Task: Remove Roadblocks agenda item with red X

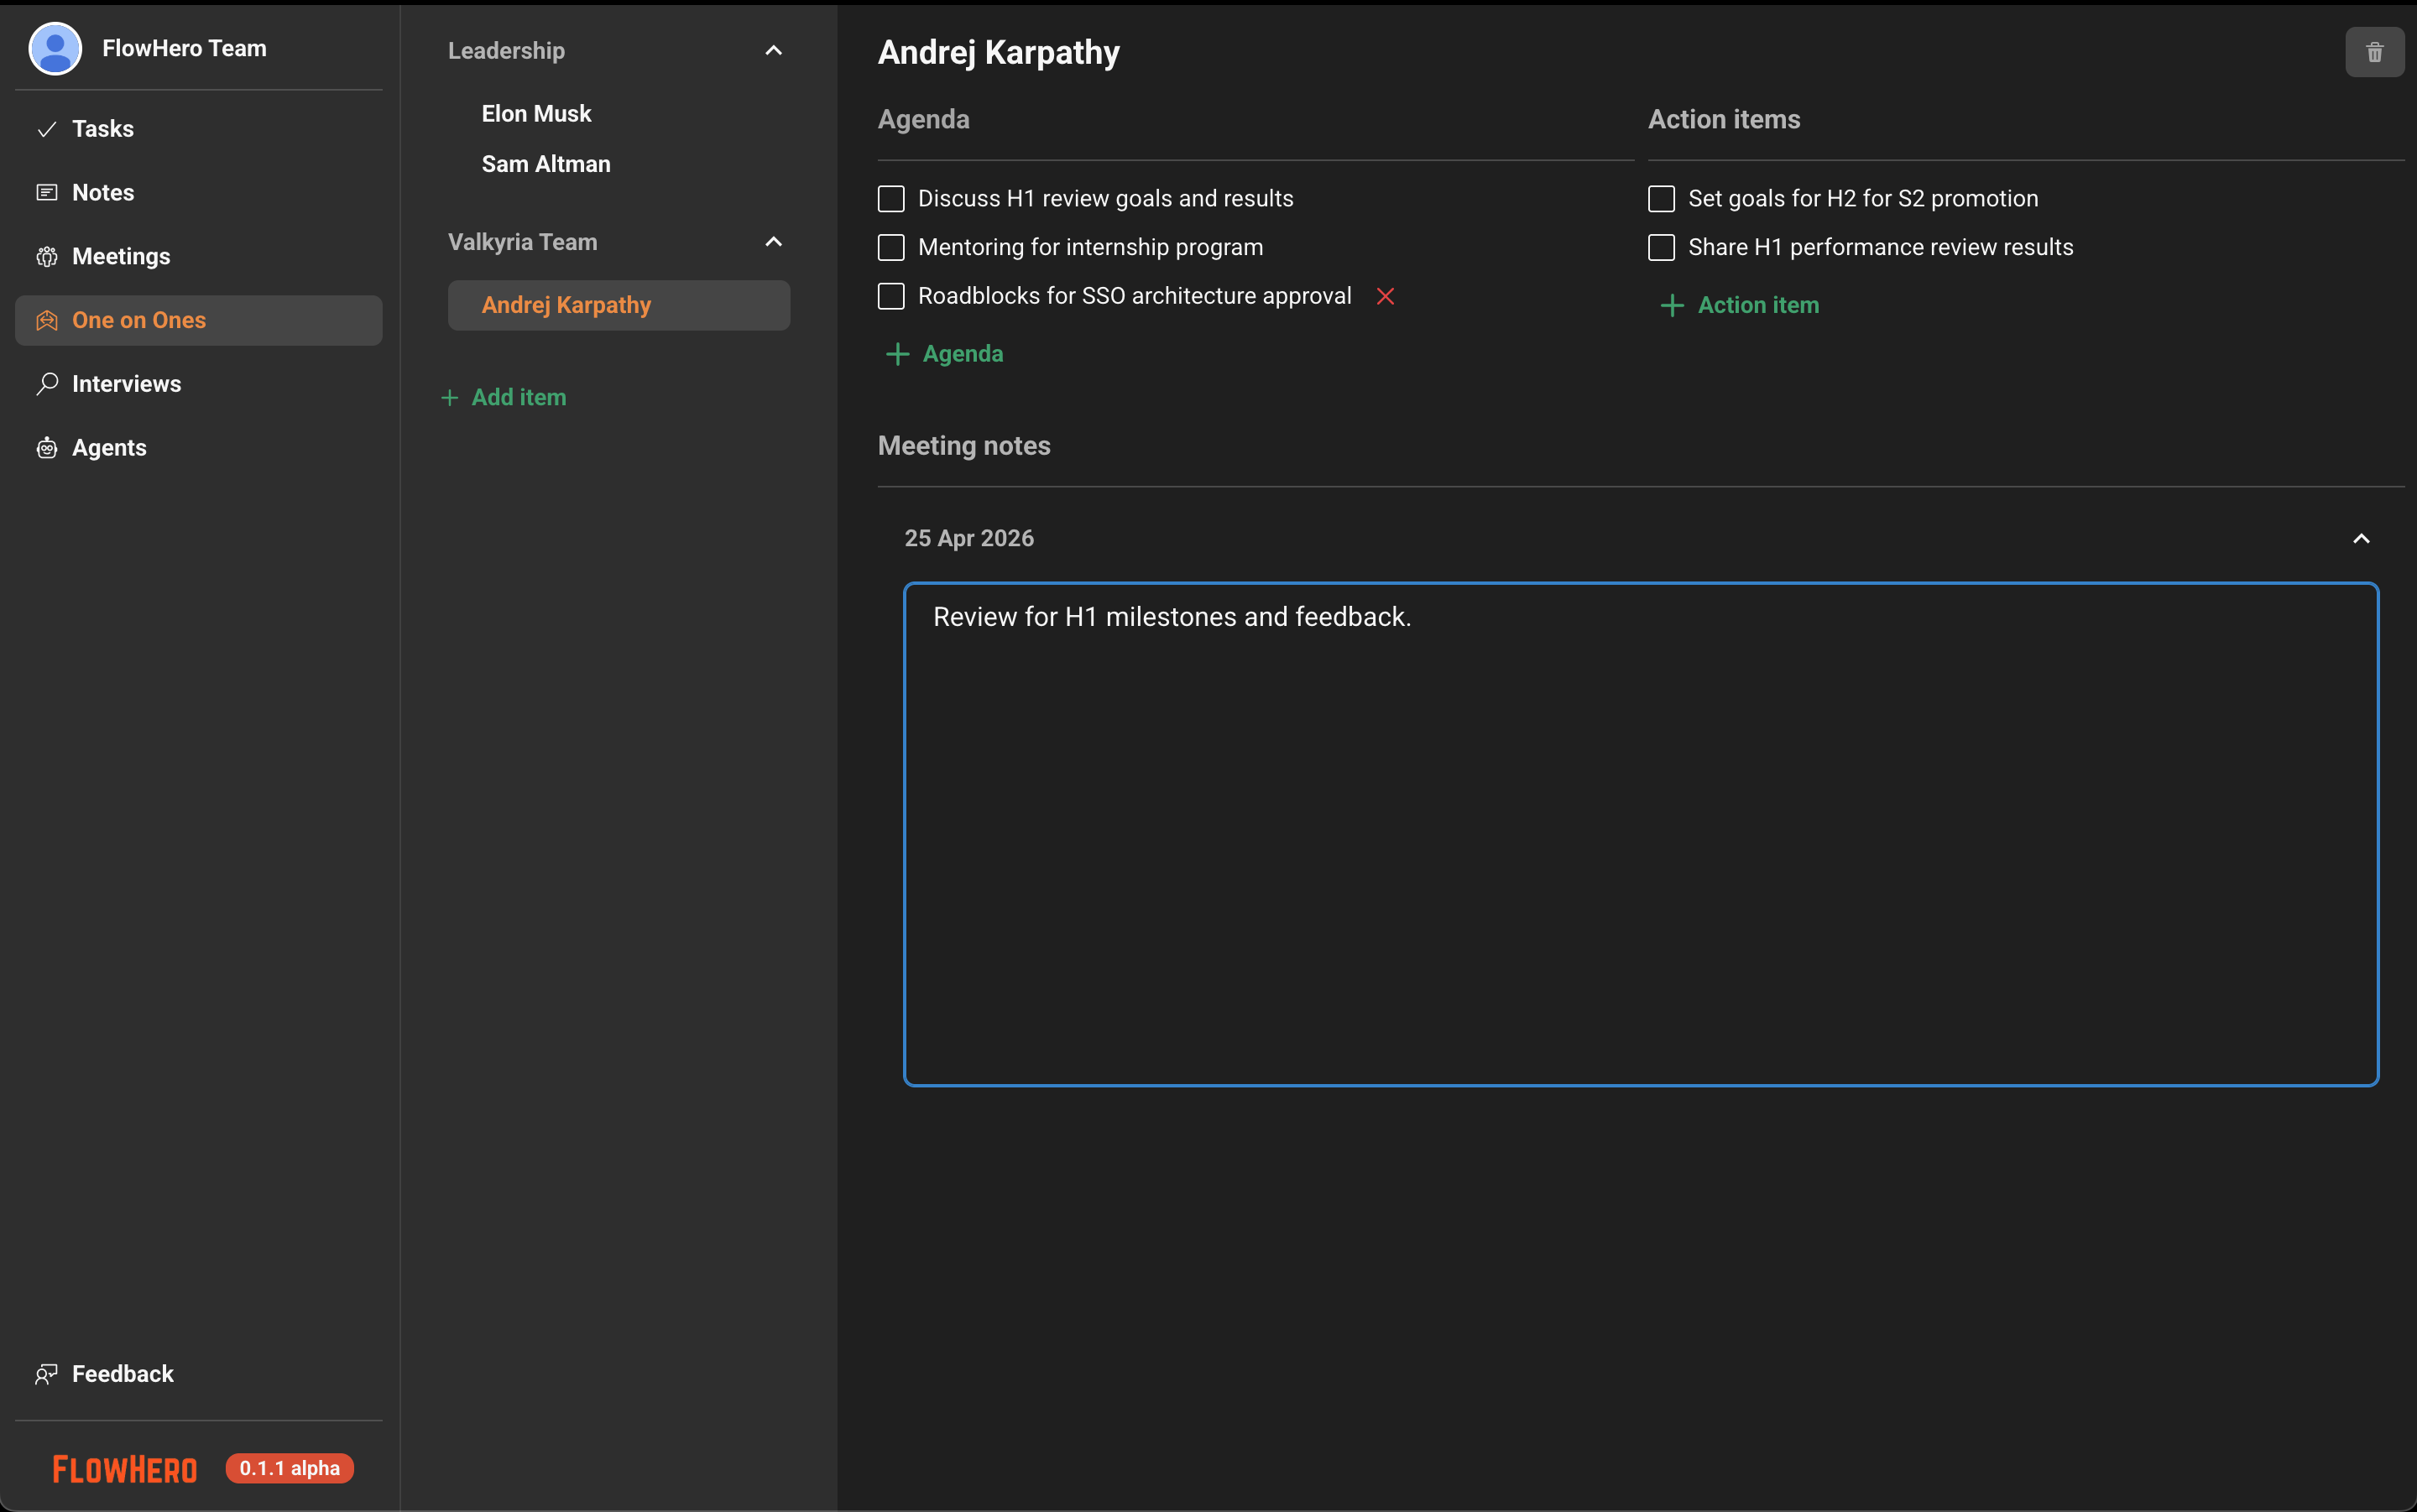Action: tap(1385, 296)
